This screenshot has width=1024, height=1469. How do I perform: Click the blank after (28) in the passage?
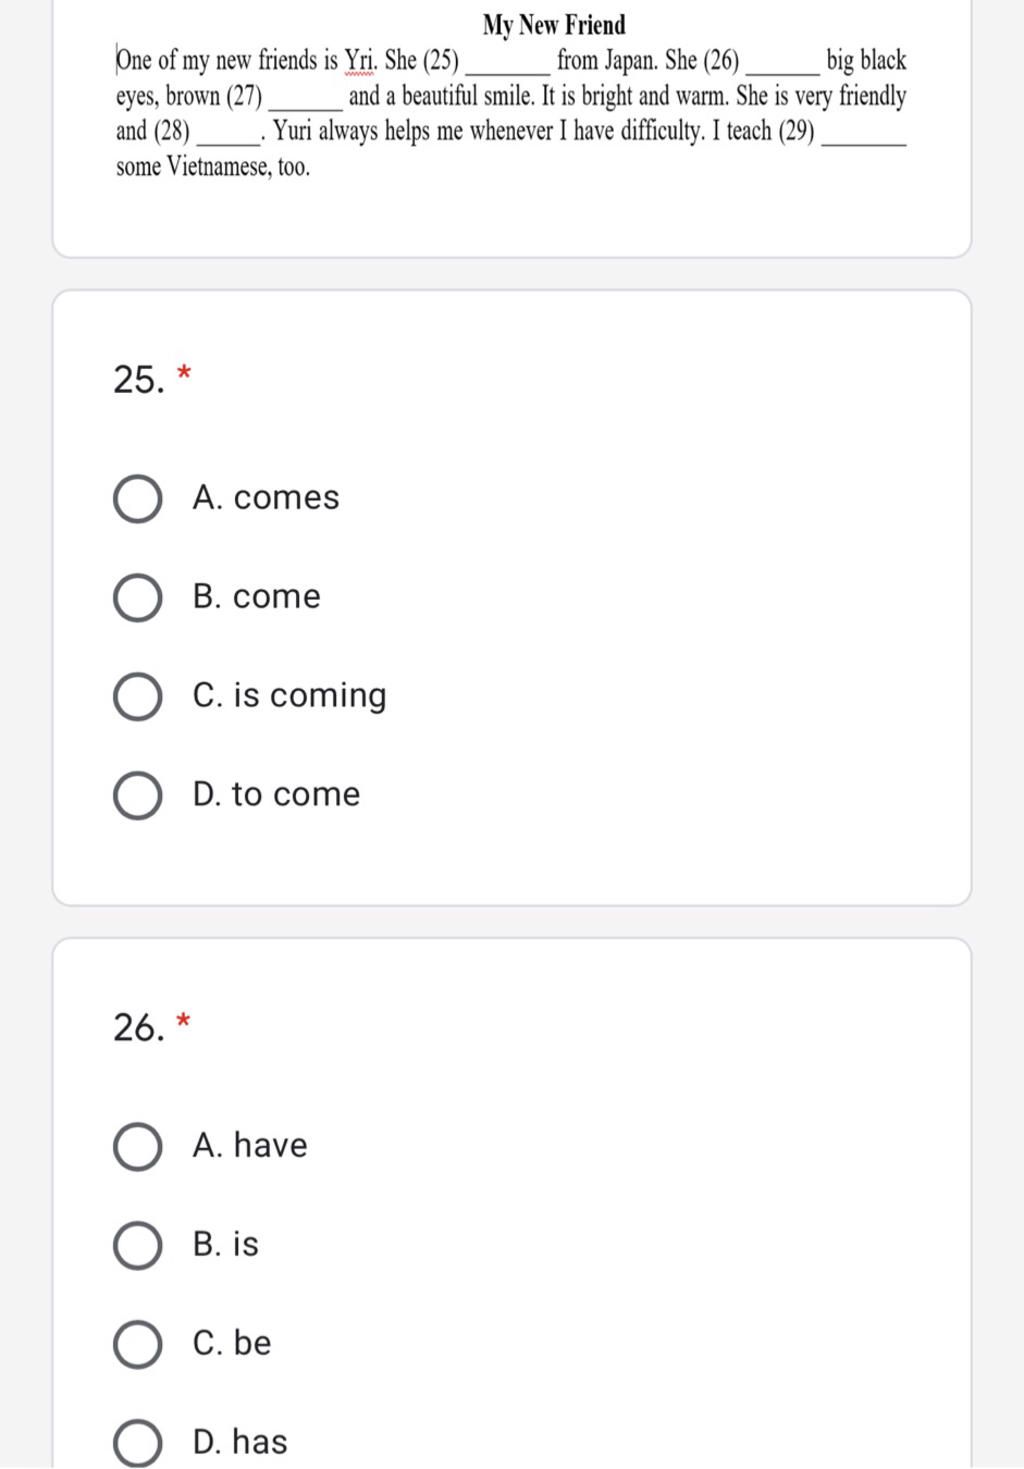click(x=228, y=135)
